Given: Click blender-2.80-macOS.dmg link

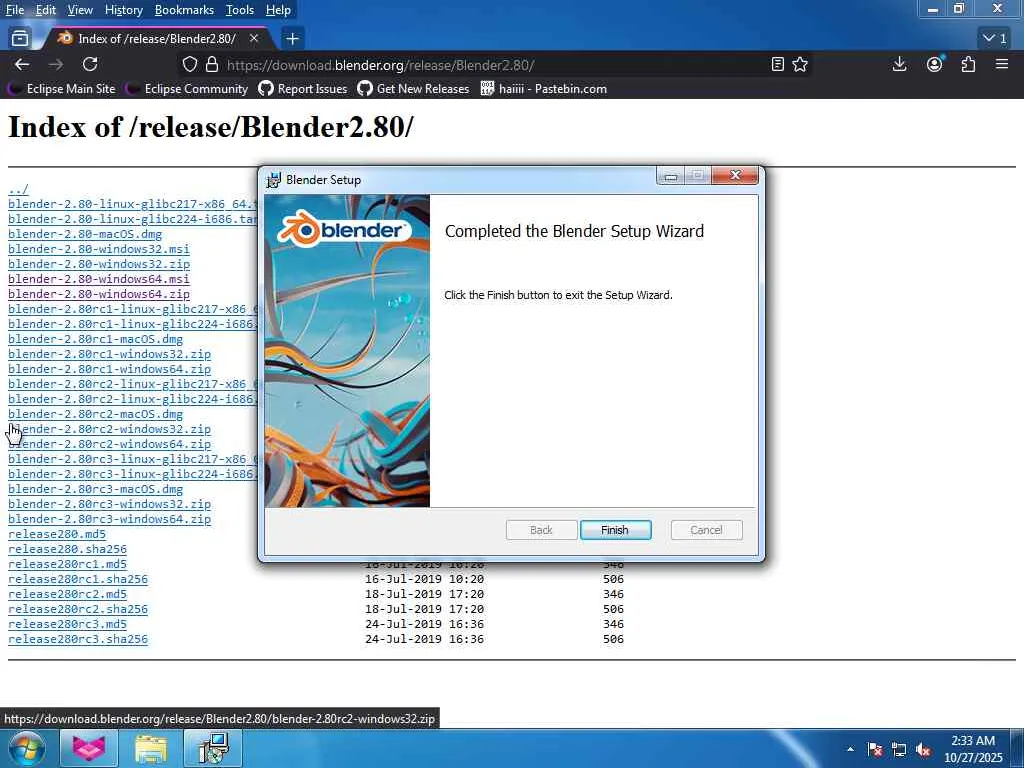Looking at the screenshot, I should pos(85,234).
